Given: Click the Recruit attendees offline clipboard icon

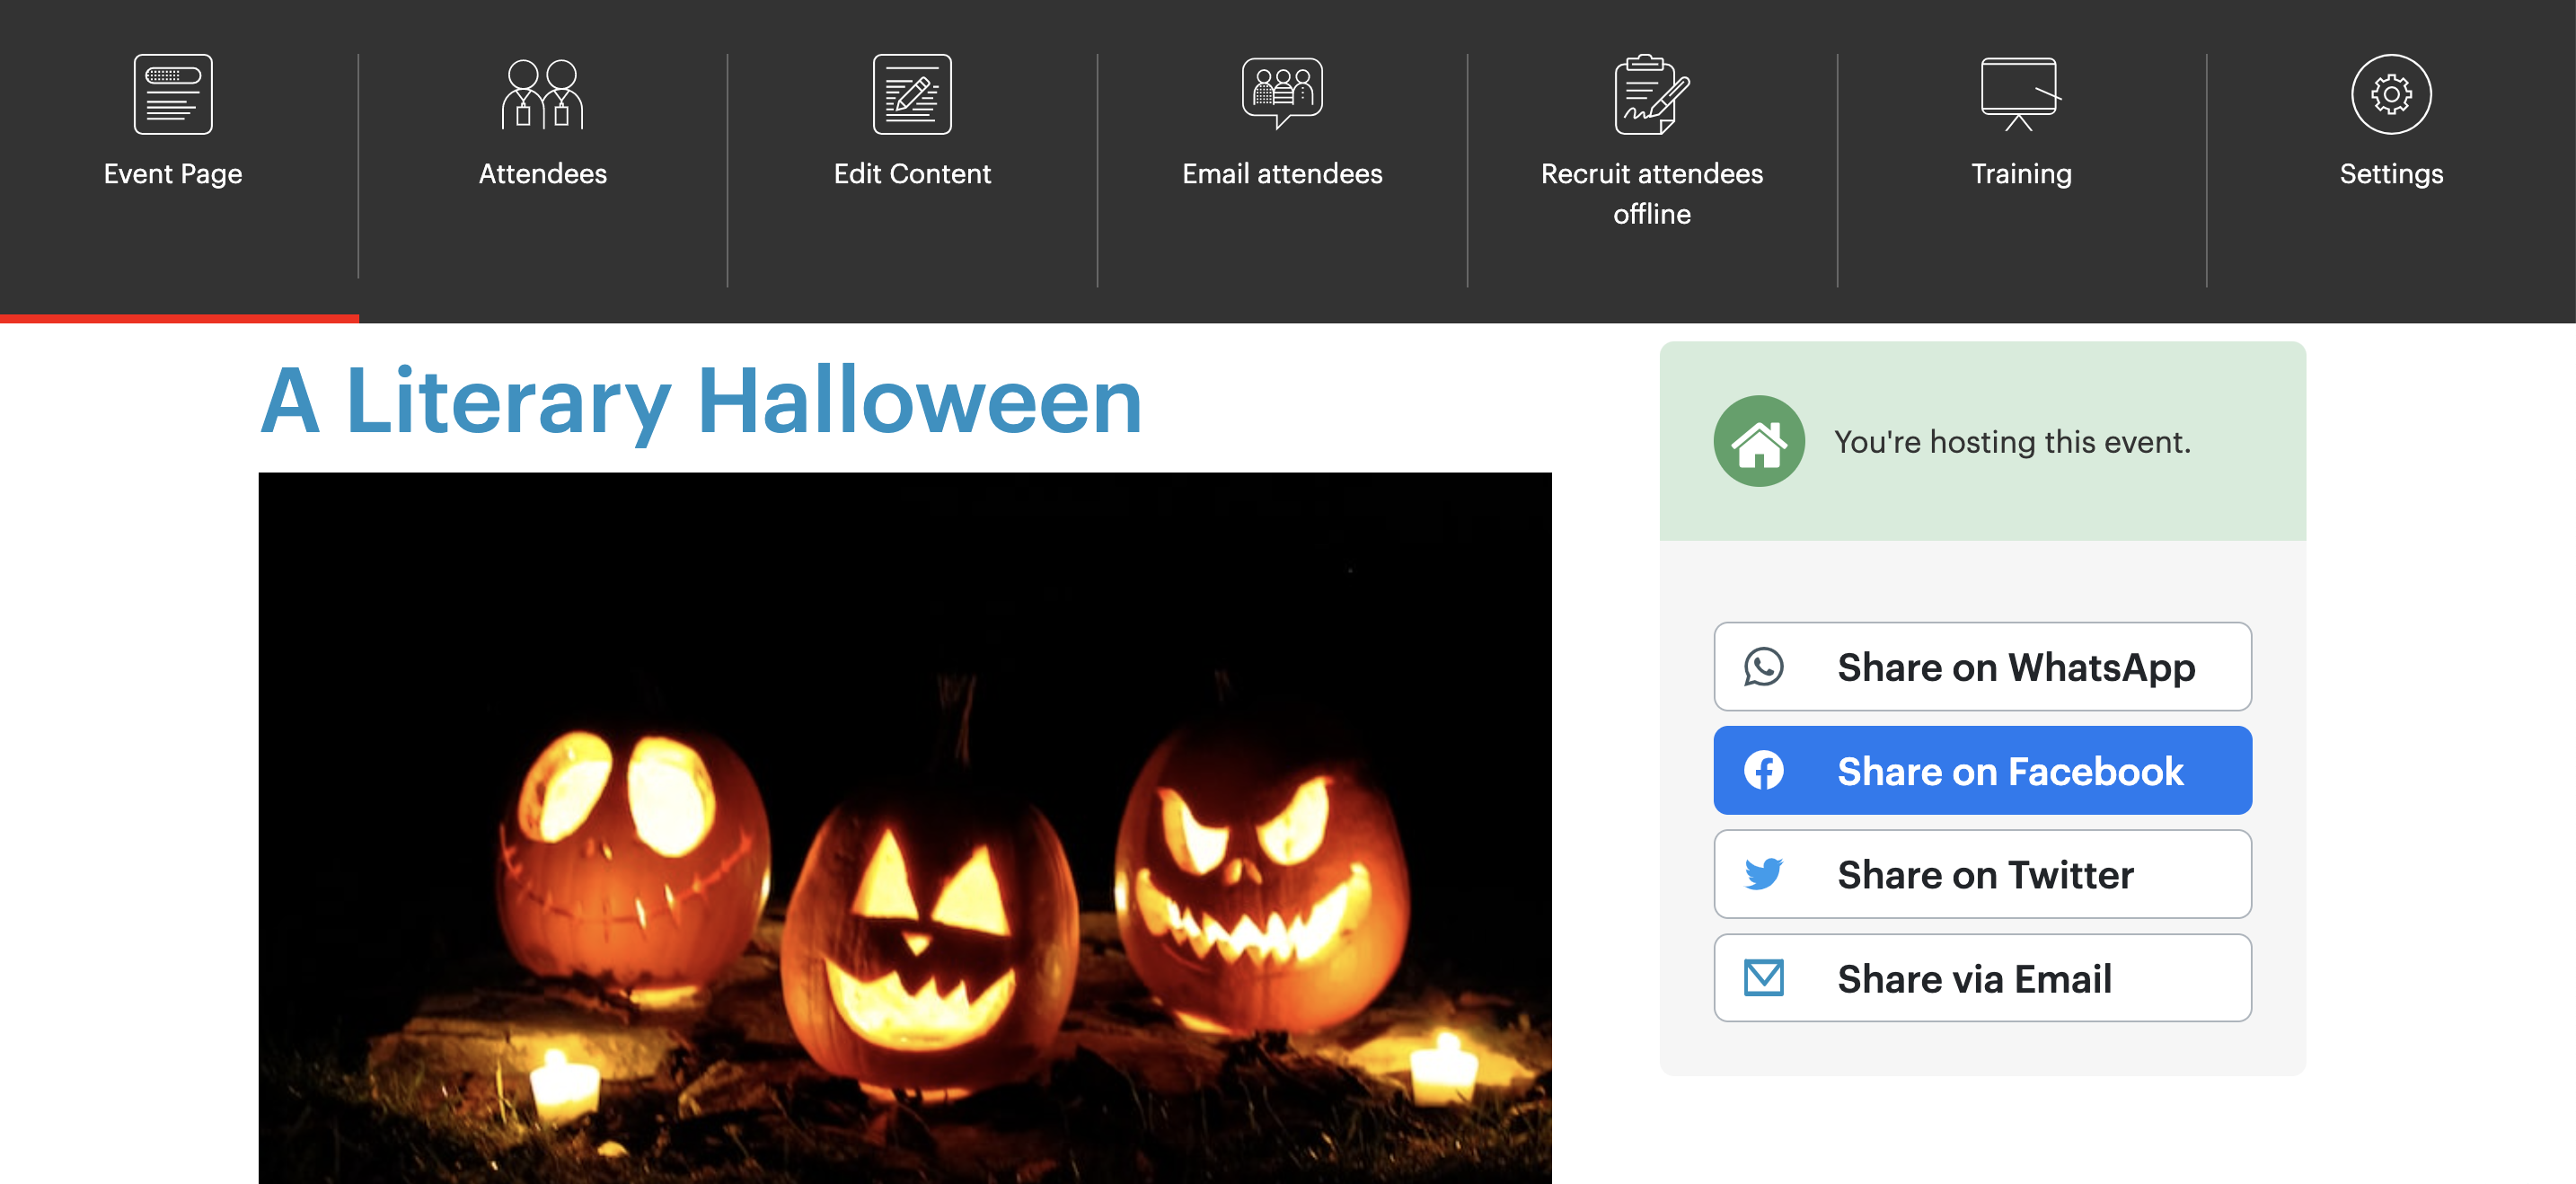Looking at the screenshot, I should click(x=1652, y=94).
